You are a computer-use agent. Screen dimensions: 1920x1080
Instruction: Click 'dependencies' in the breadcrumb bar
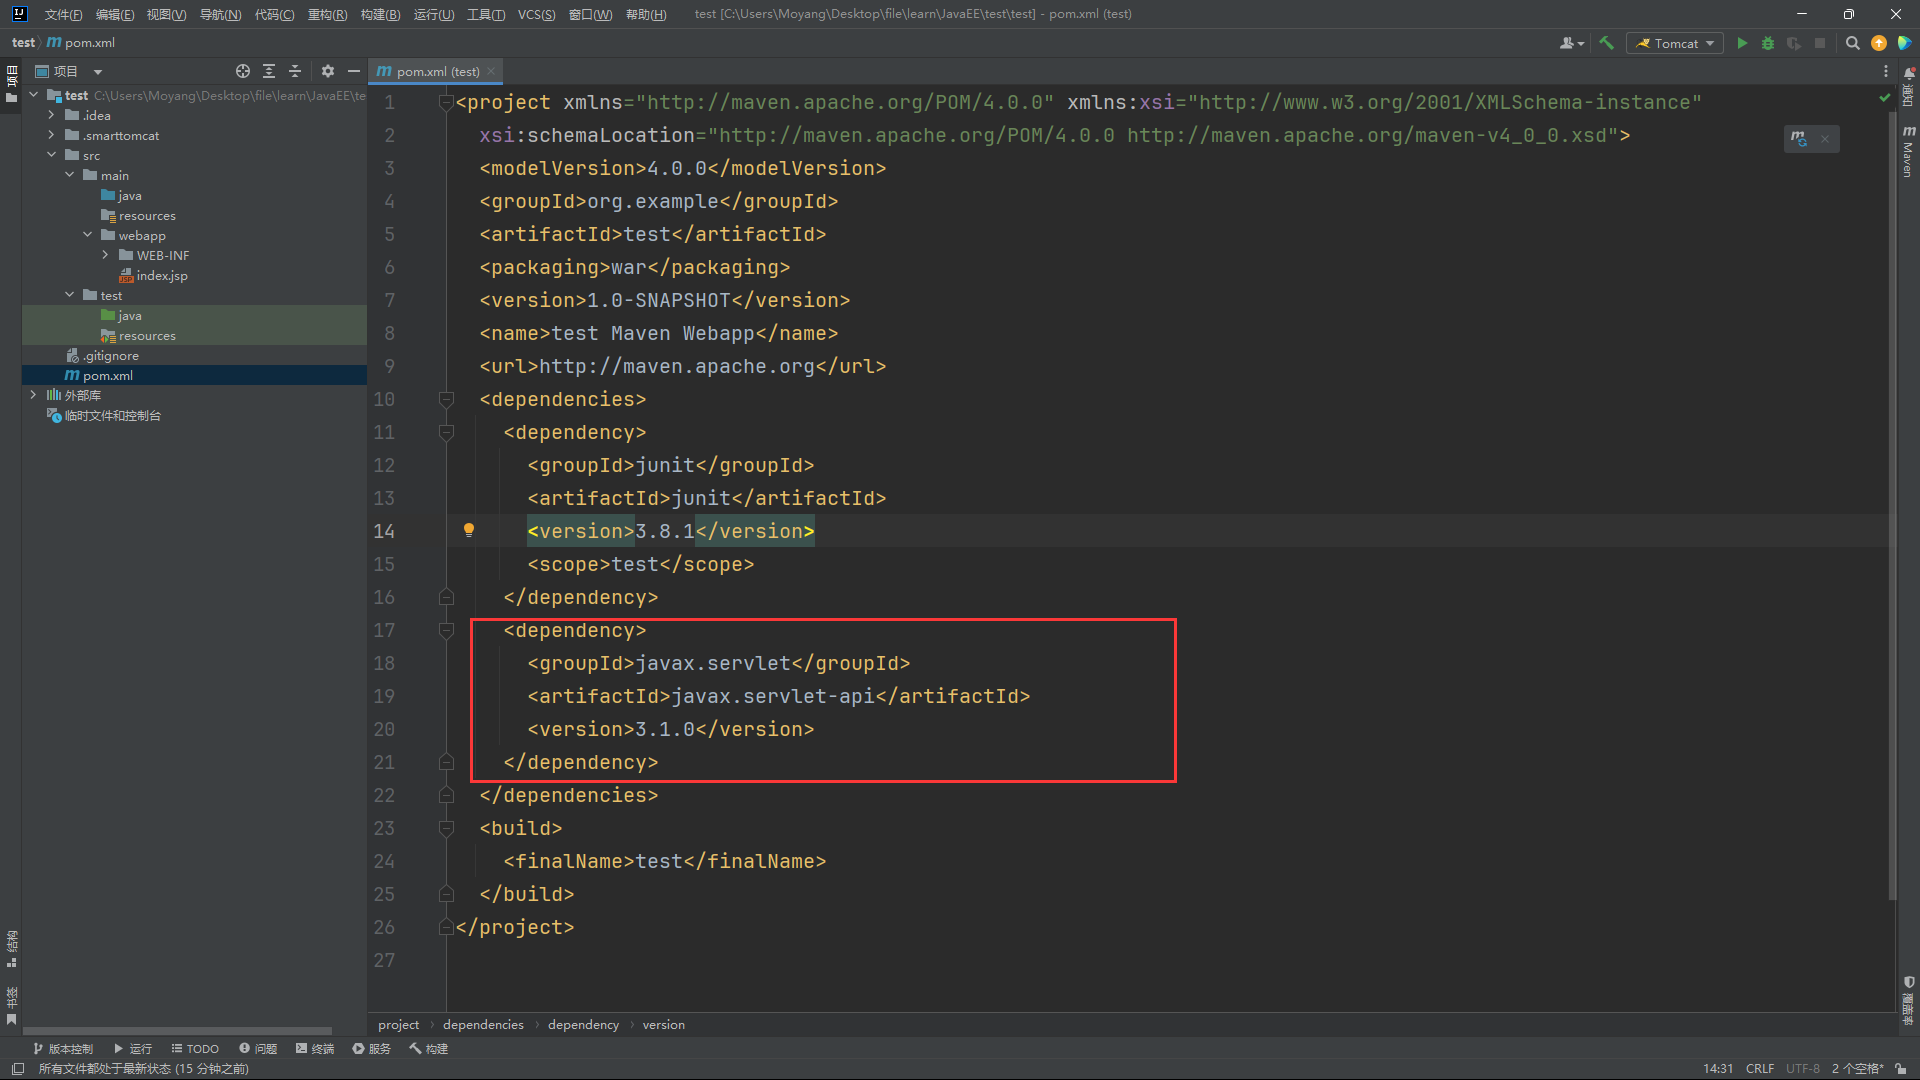[483, 1025]
